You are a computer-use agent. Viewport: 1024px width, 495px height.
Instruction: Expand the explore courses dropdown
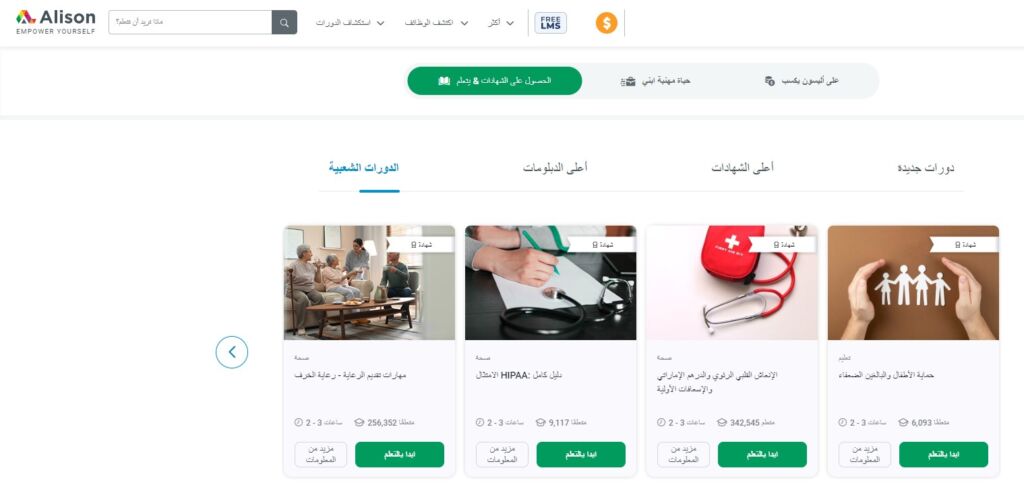[350, 23]
